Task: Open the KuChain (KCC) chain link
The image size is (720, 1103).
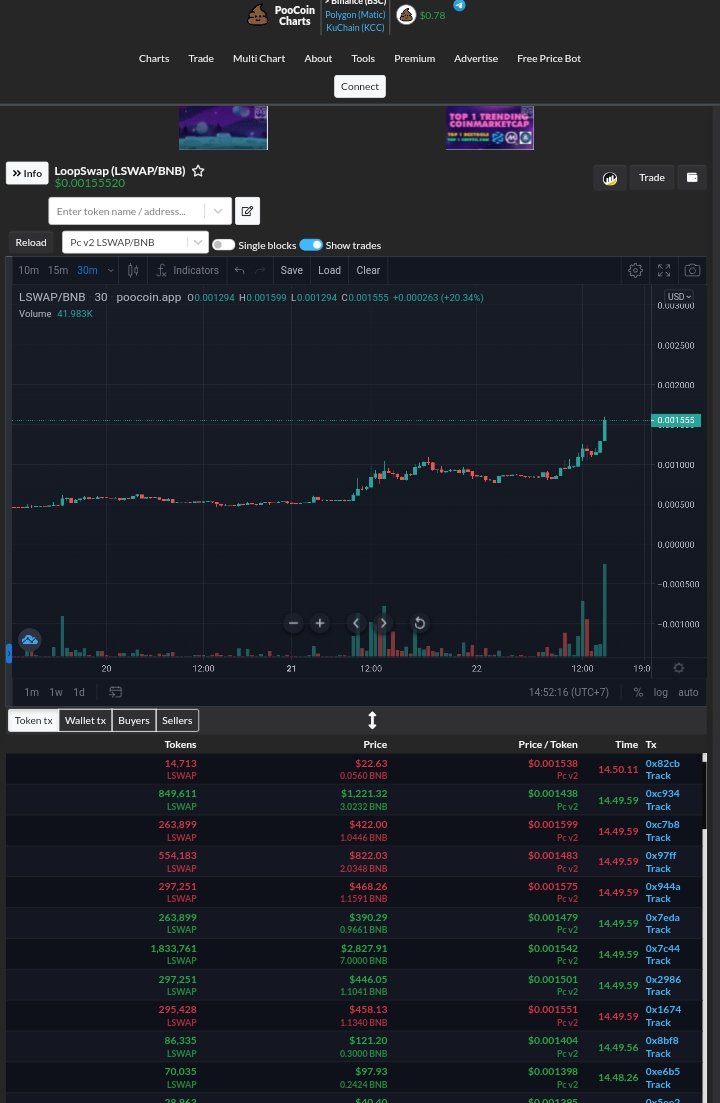Action: (x=355, y=27)
